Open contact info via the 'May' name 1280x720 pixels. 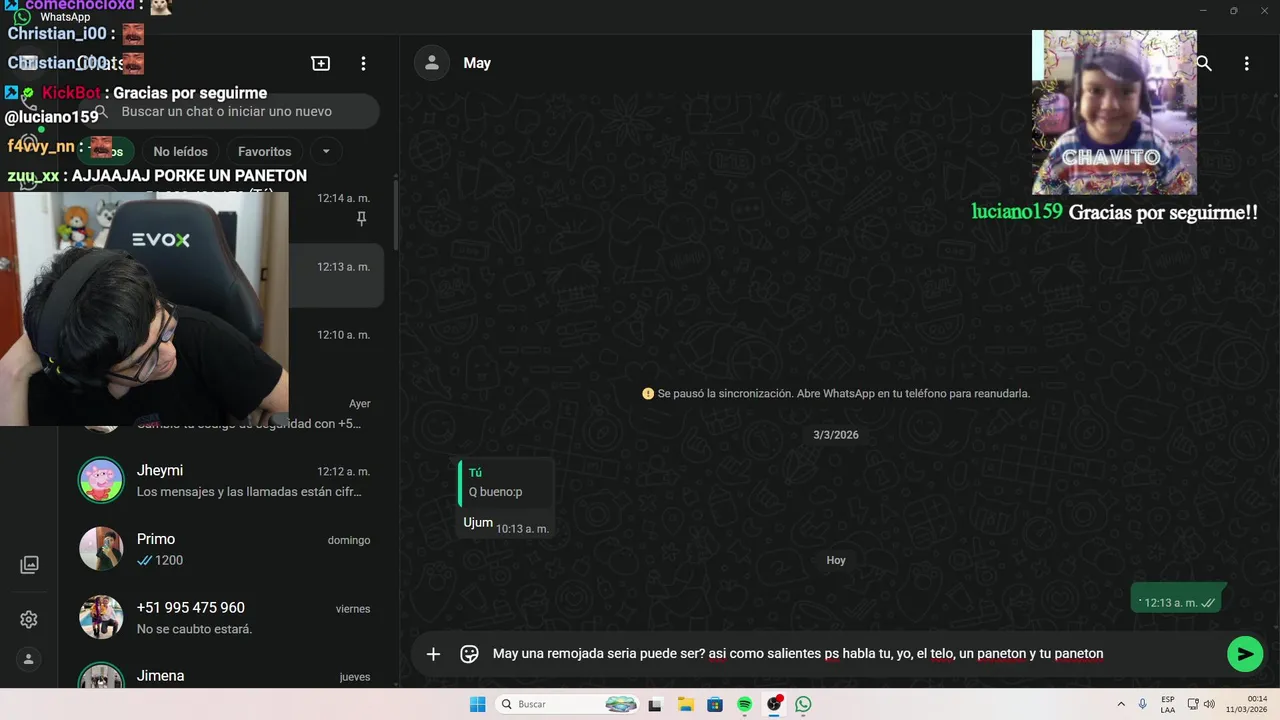coord(477,63)
